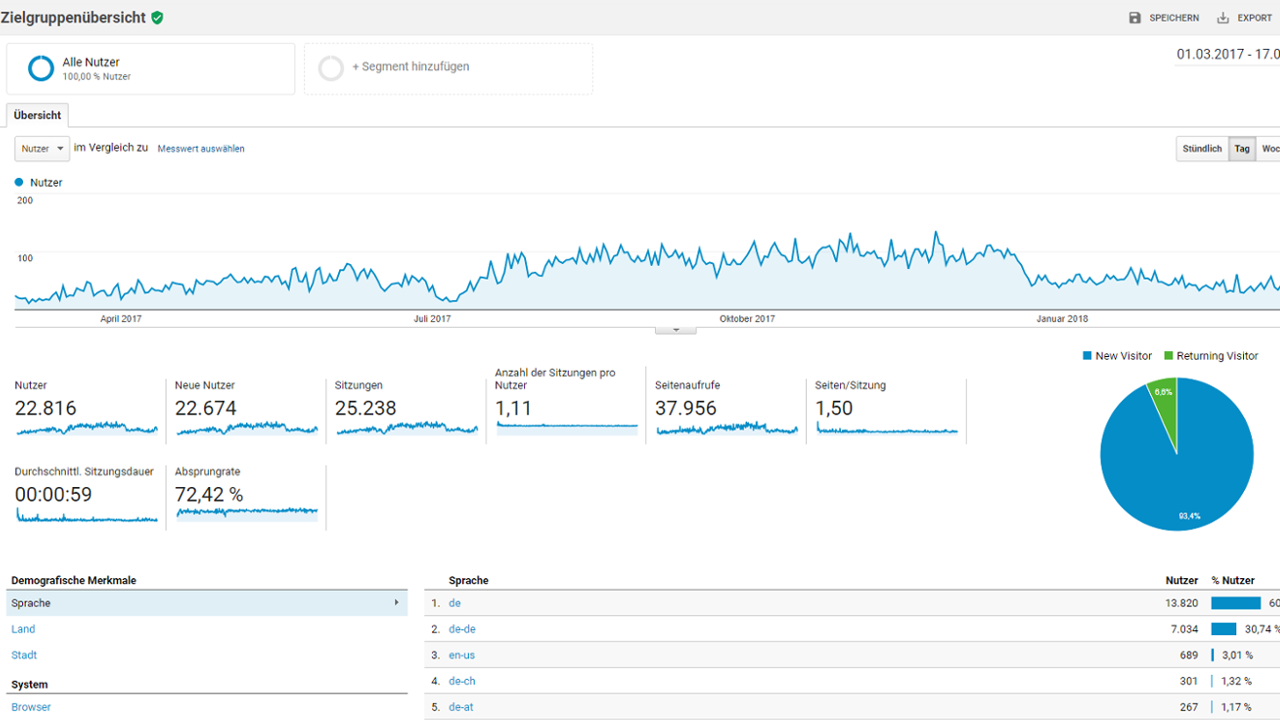Click the Seiten/Sitzung 1,50 sparkline
This screenshot has width=1280, height=720.
pos(887,428)
